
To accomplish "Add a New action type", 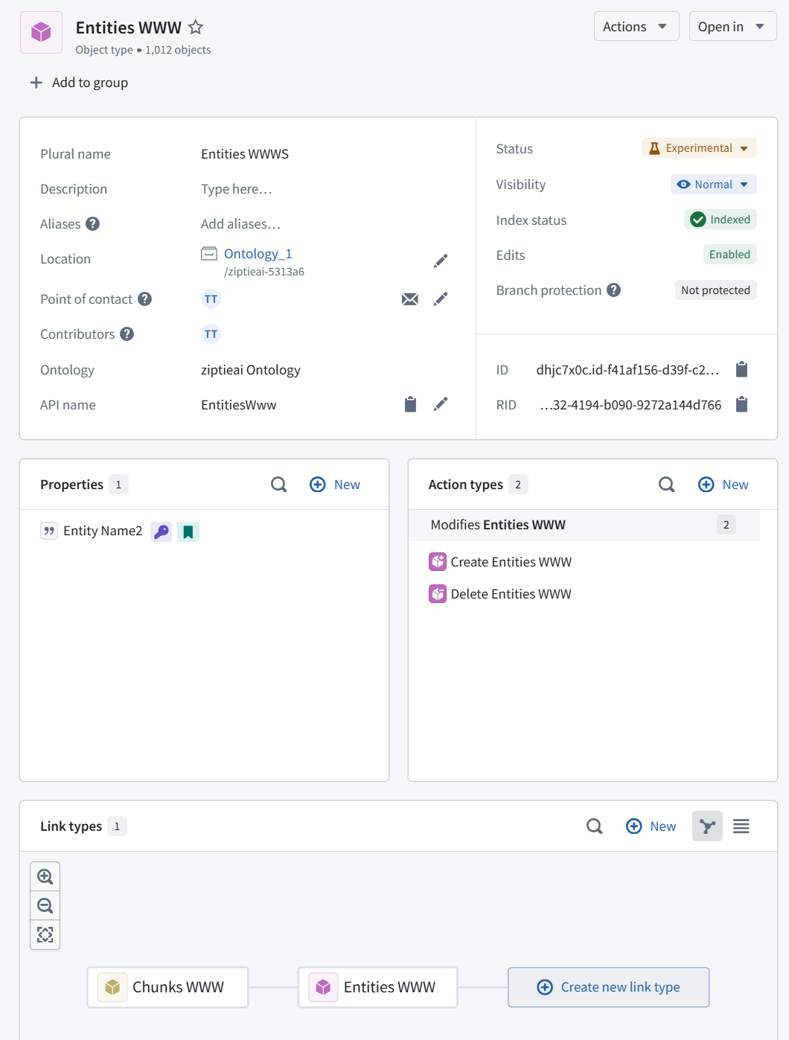I will click(723, 485).
